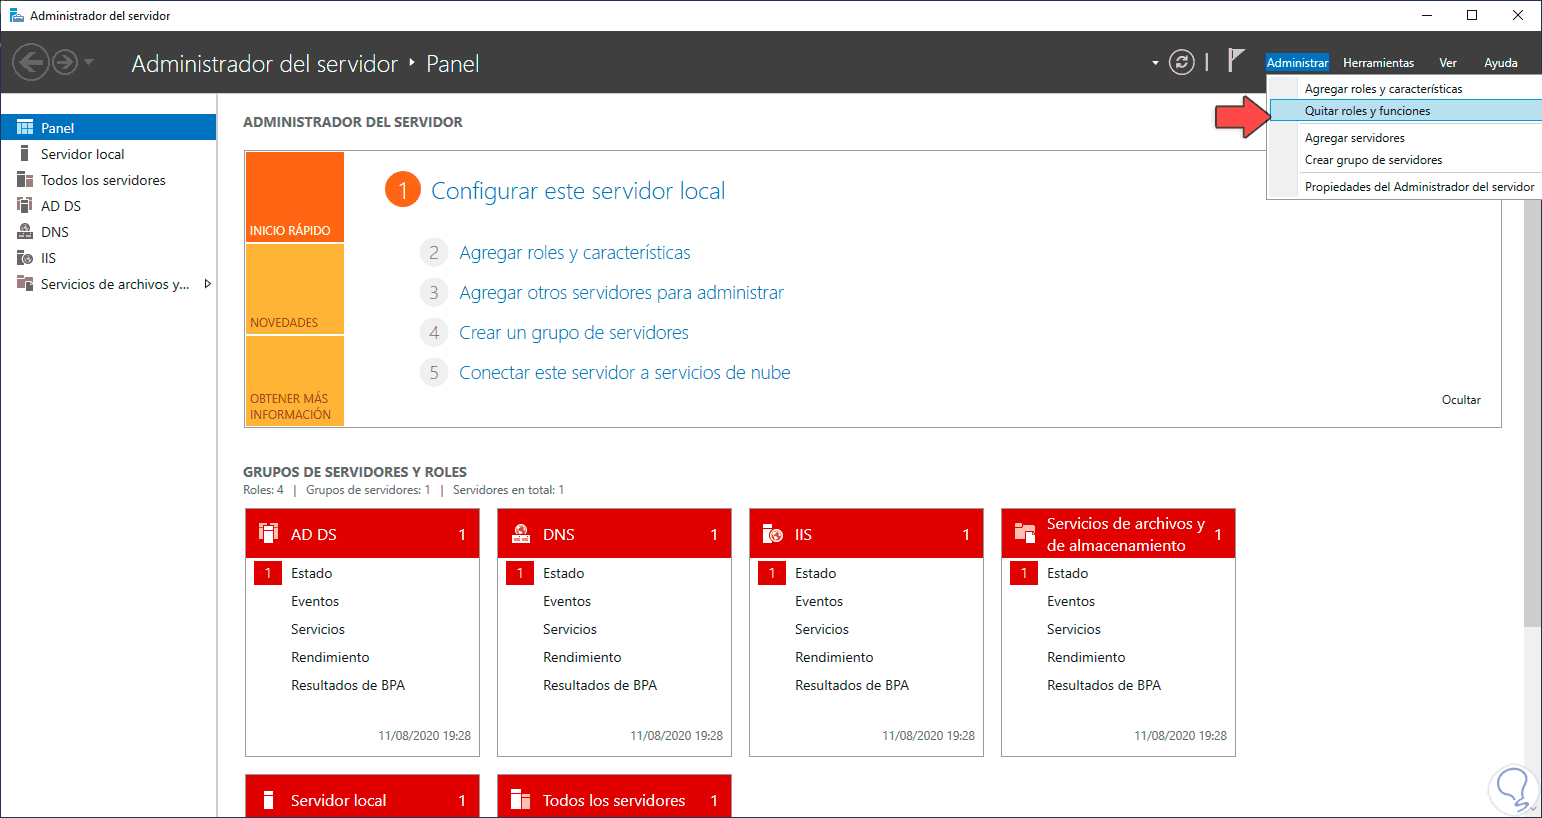Click the forward navigation arrow
The height and width of the screenshot is (818, 1542).
[x=65, y=63]
